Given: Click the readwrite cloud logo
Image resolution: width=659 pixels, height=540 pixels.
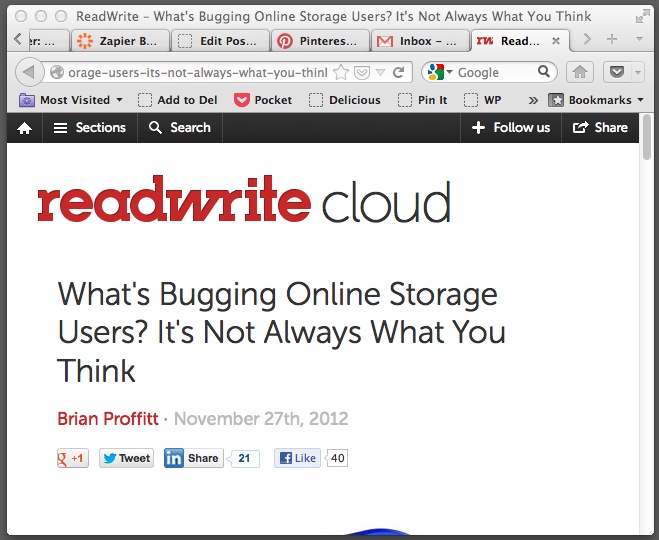Looking at the screenshot, I should pyautogui.click(x=244, y=199).
